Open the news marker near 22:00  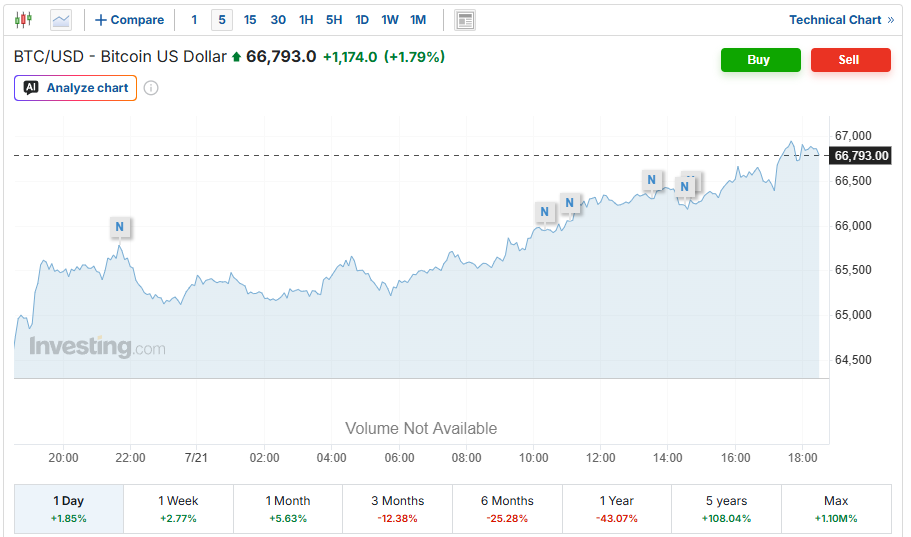click(120, 227)
